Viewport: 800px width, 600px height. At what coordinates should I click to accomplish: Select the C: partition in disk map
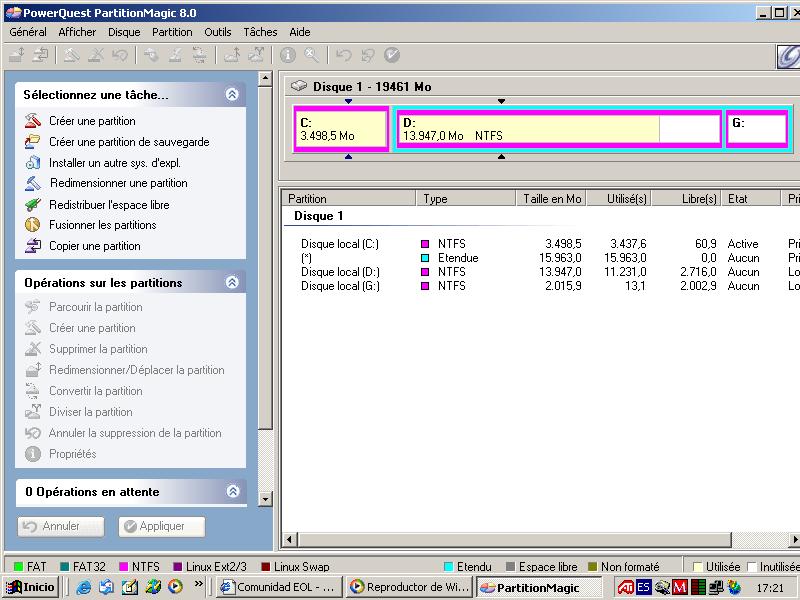point(341,129)
